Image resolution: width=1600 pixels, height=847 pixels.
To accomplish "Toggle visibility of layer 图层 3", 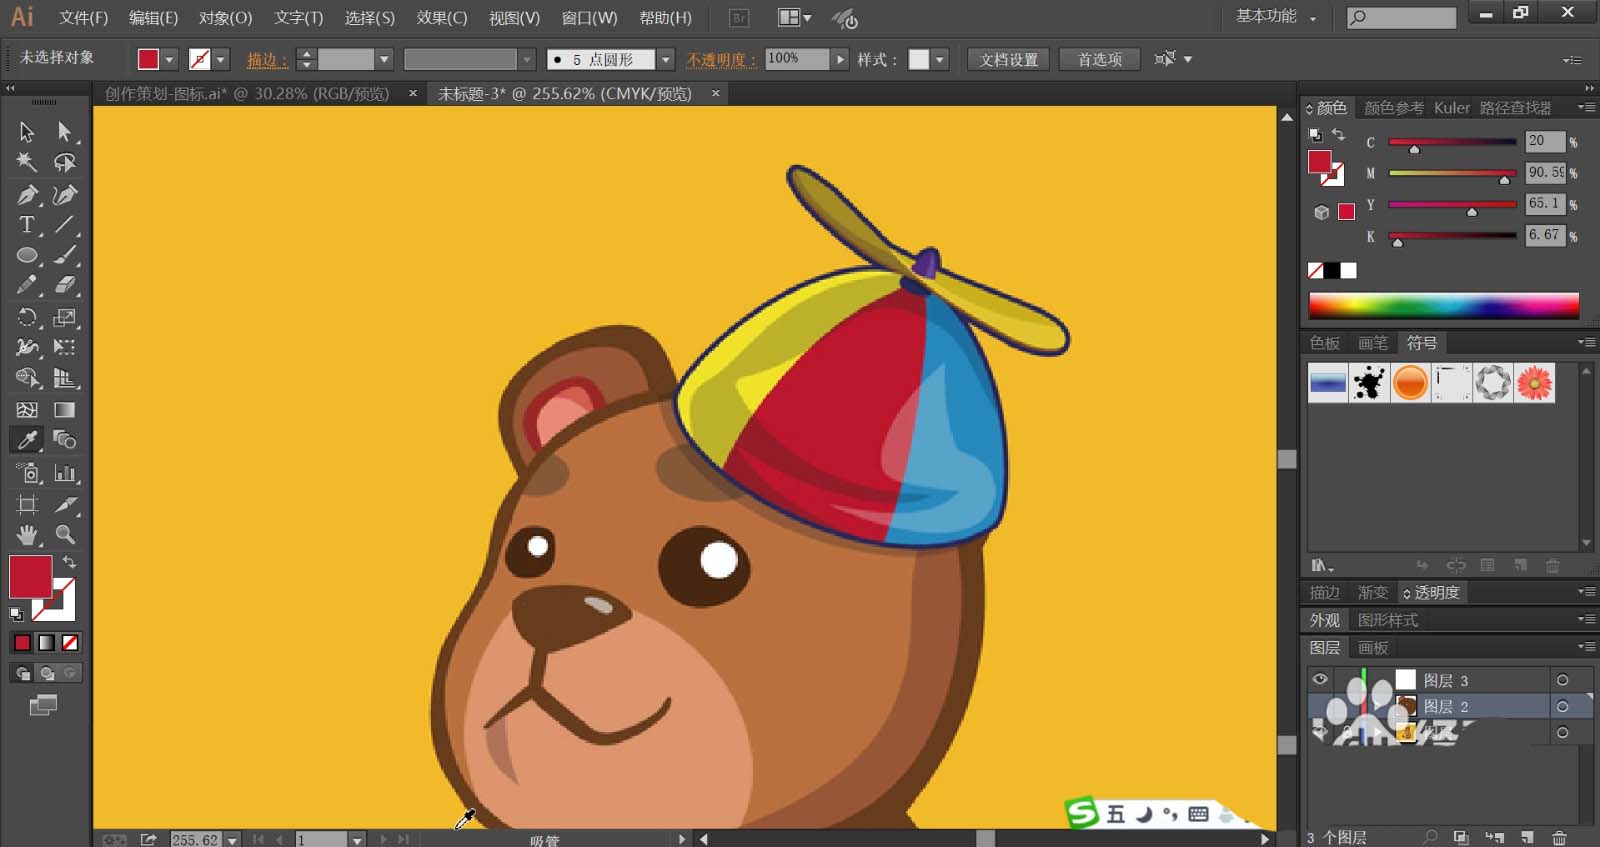I will (x=1320, y=680).
